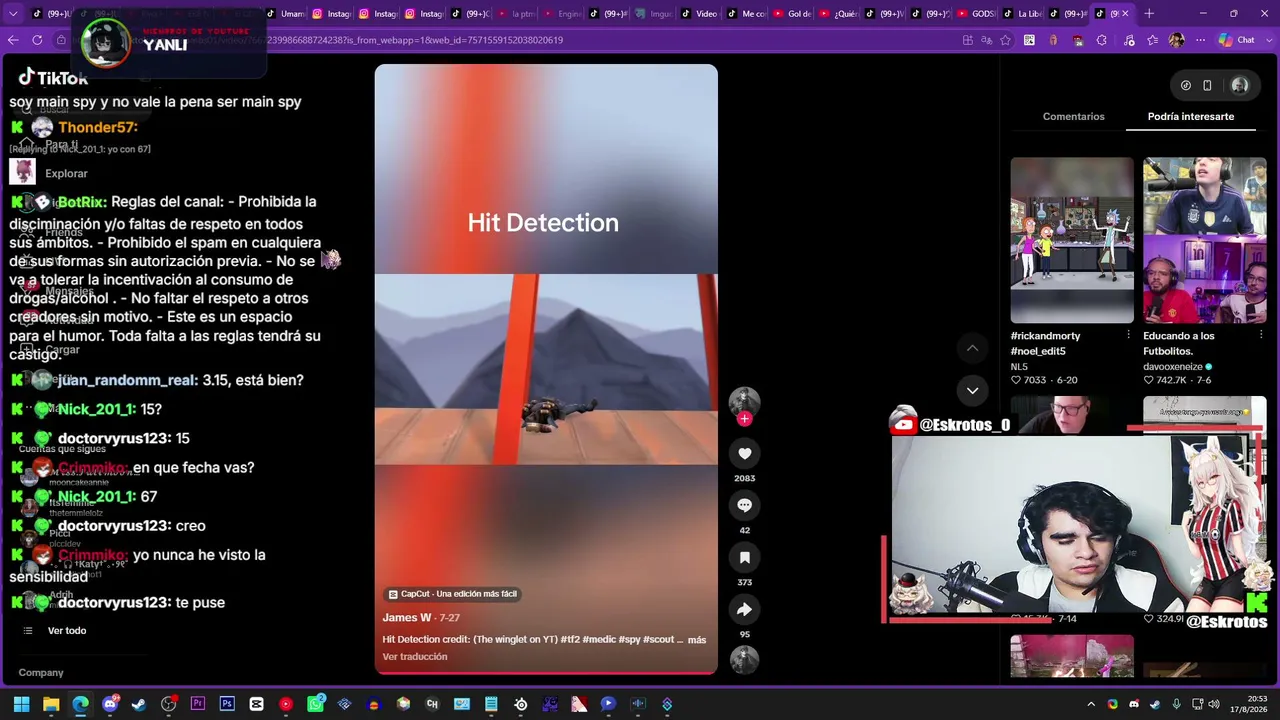Go to the previous video
This screenshot has height=720, width=1280.
[972, 348]
